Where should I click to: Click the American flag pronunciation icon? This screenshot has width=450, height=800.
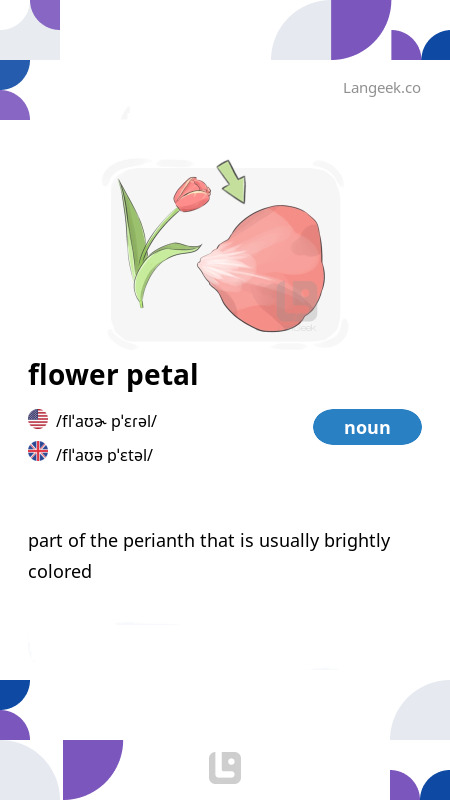coord(38,419)
